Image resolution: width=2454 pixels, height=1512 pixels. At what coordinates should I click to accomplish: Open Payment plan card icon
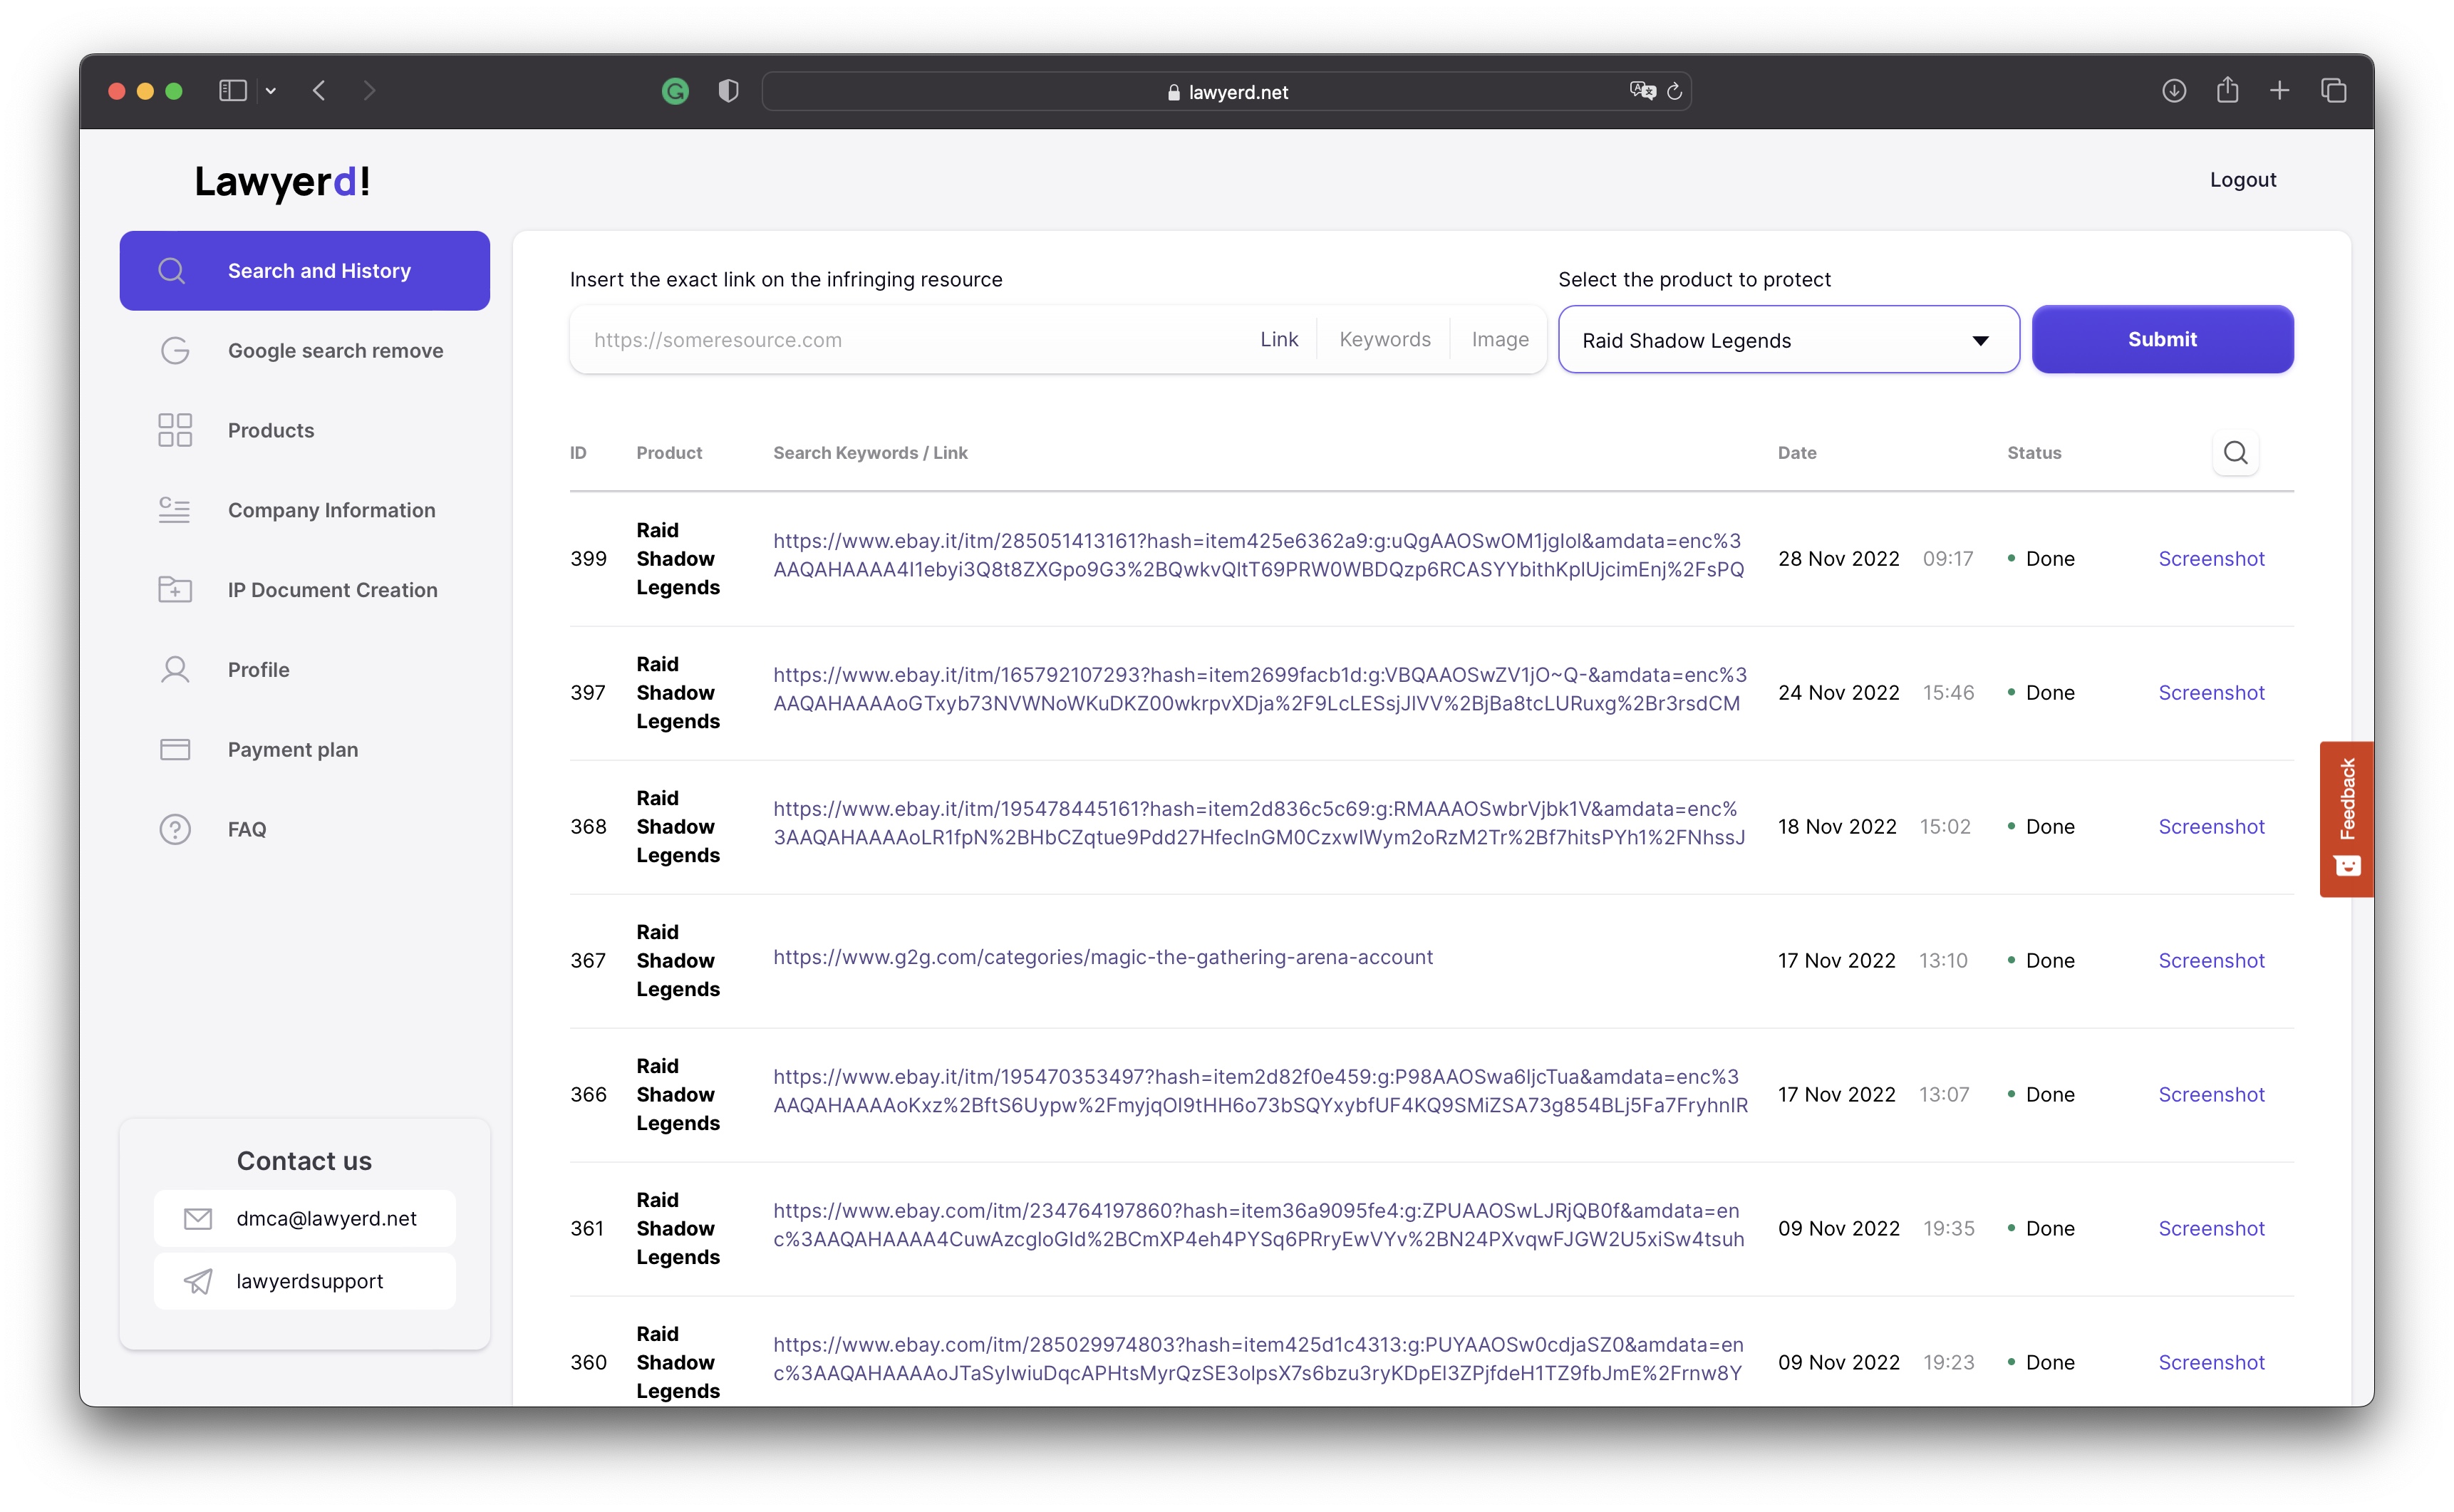coord(175,749)
